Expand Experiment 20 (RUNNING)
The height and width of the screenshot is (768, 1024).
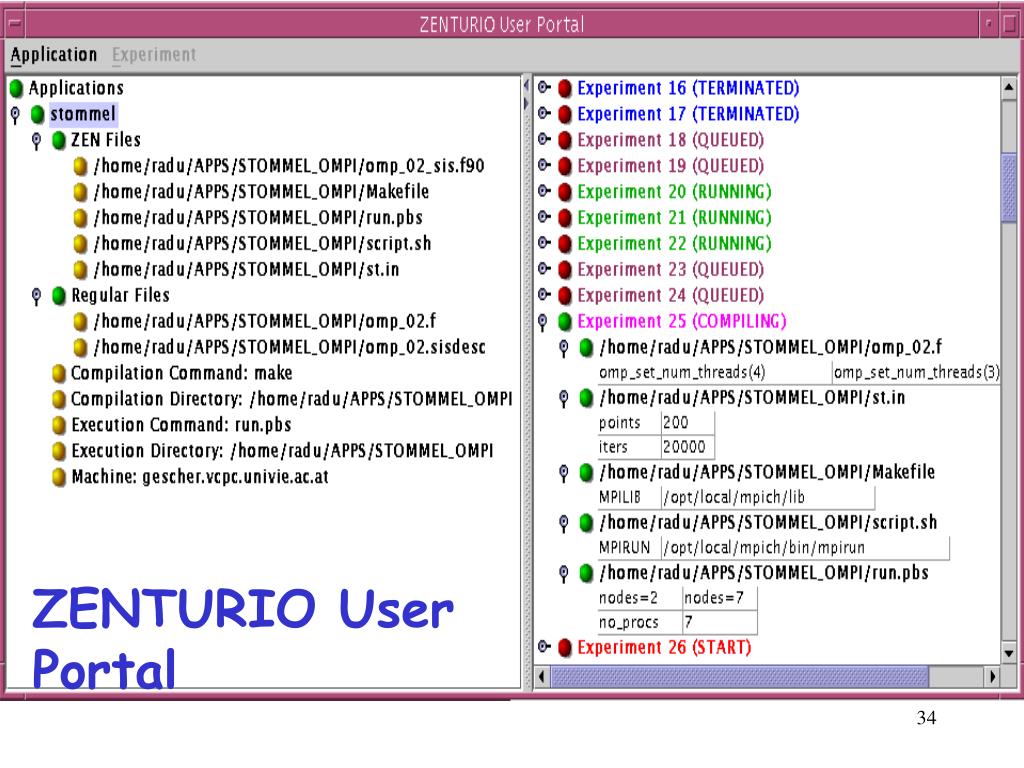pyautogui.click(x=544, y=191)
